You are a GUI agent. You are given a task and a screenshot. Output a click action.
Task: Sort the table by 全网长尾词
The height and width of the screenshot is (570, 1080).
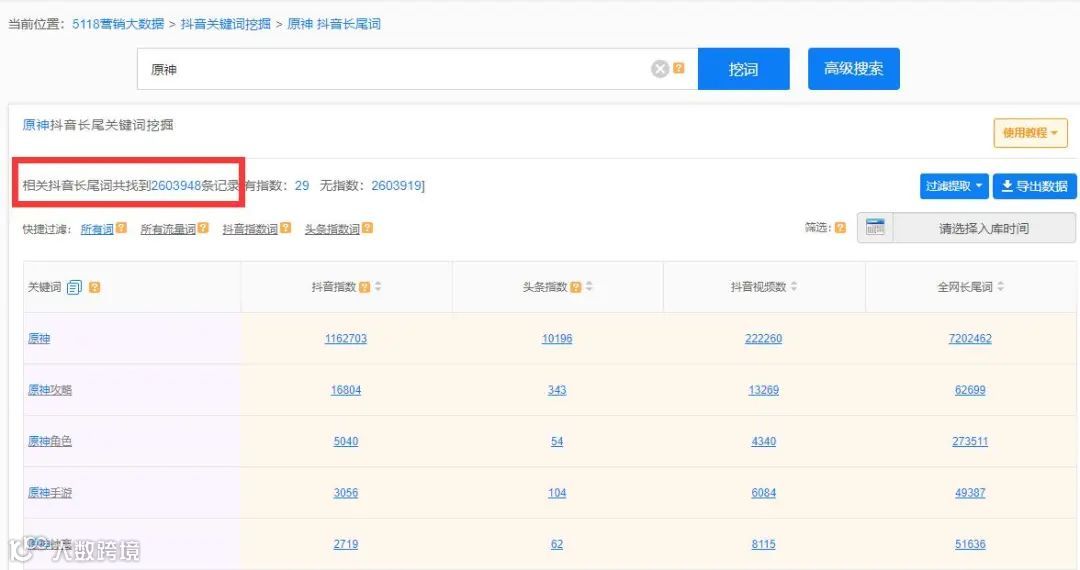1000,286
